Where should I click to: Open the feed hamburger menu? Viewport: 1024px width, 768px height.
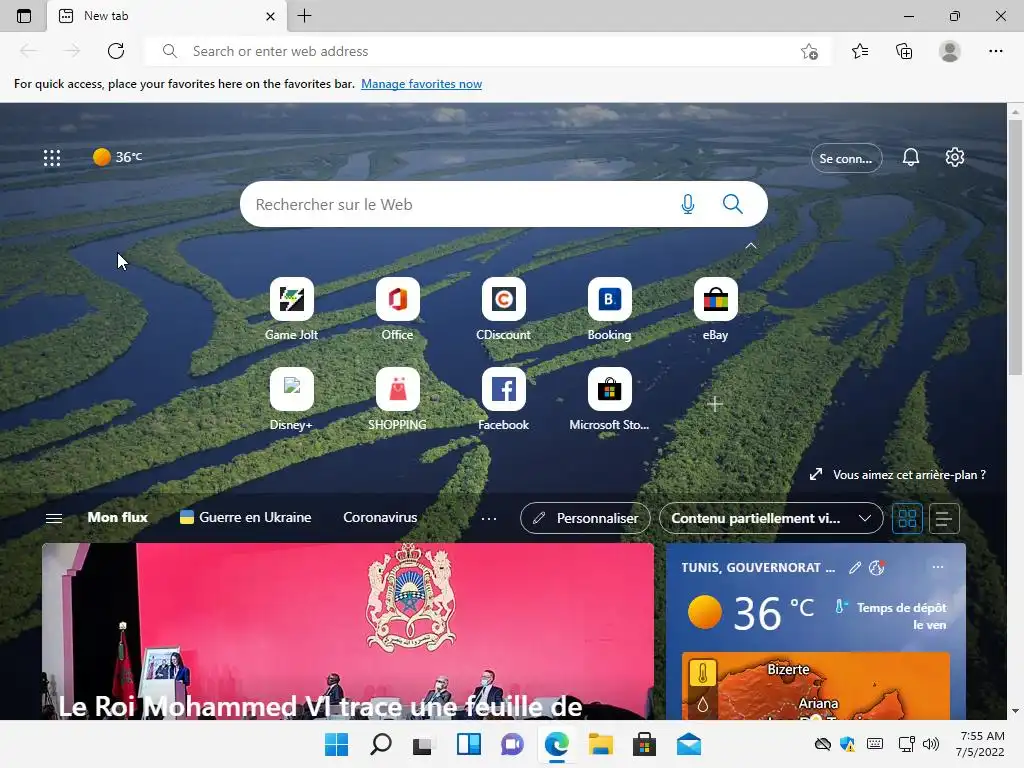[54, 518]
